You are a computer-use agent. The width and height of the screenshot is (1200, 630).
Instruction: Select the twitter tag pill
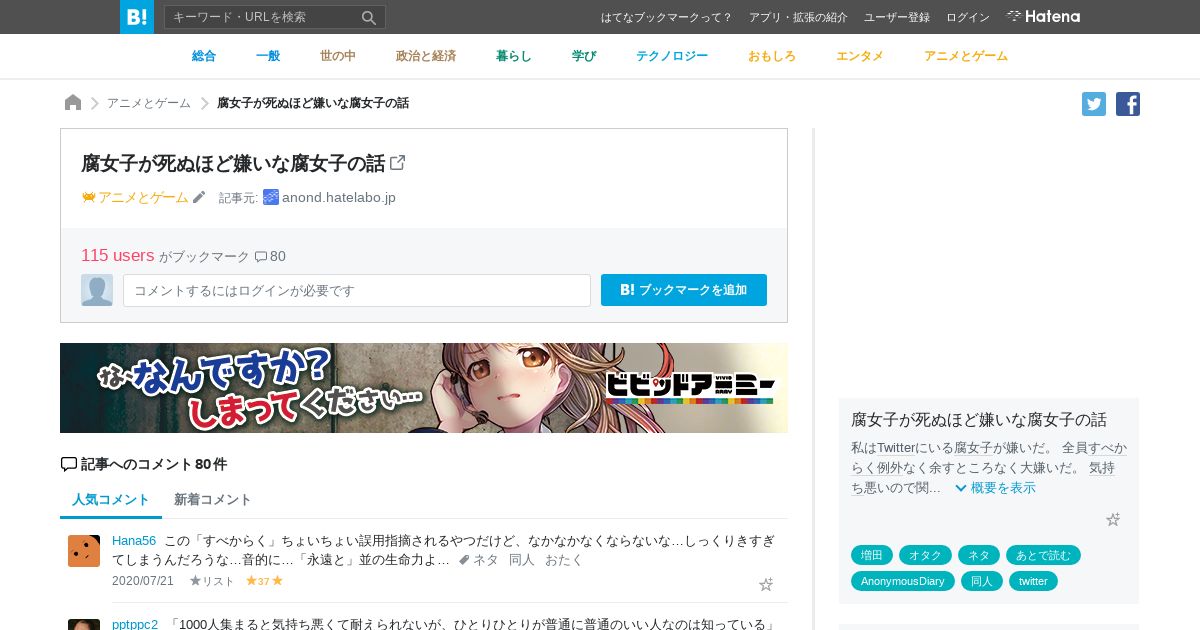(x=1033, y=581)
